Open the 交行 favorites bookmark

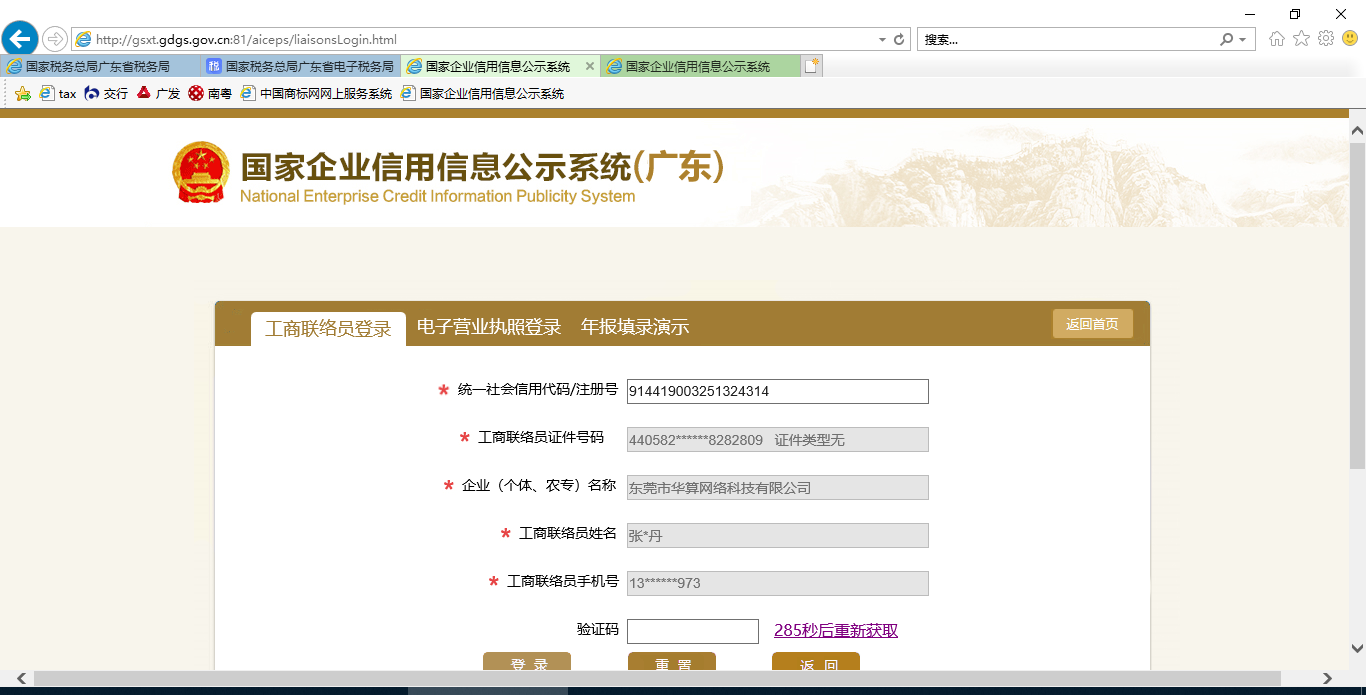click(x=106, y=93)
